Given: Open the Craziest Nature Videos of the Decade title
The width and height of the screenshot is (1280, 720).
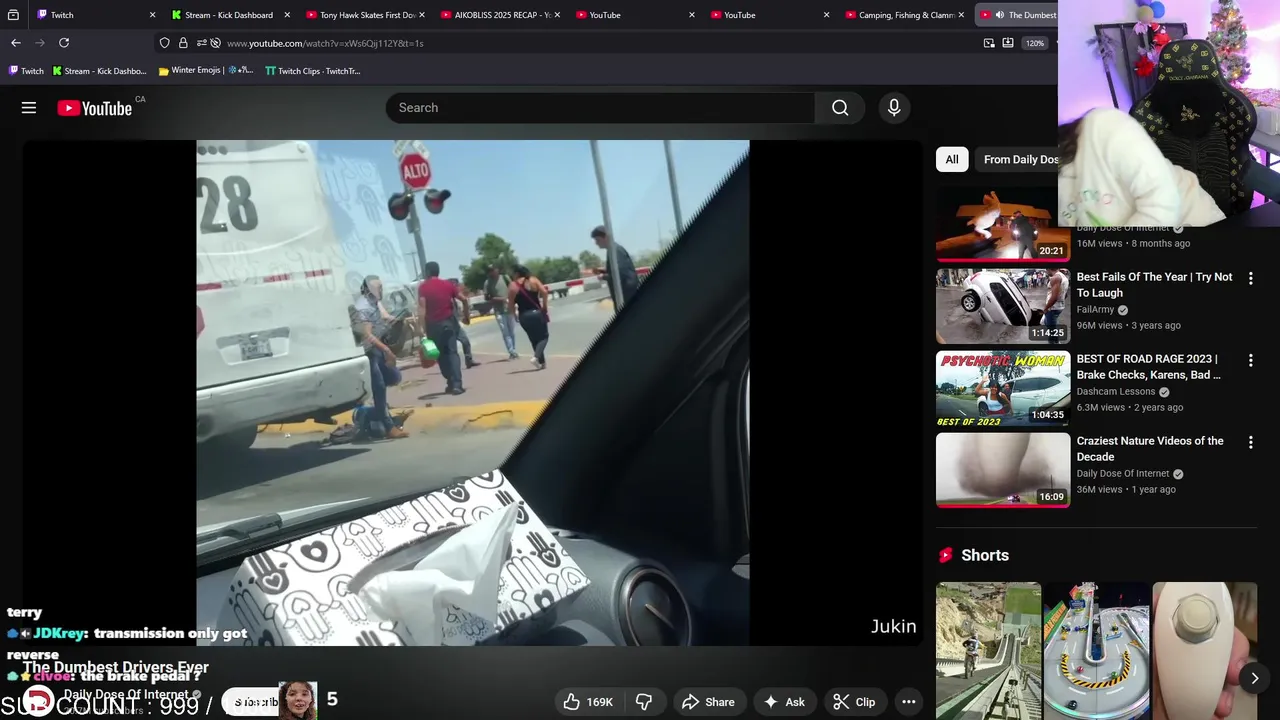Looking at the screenshot, I should point(1150,449).
